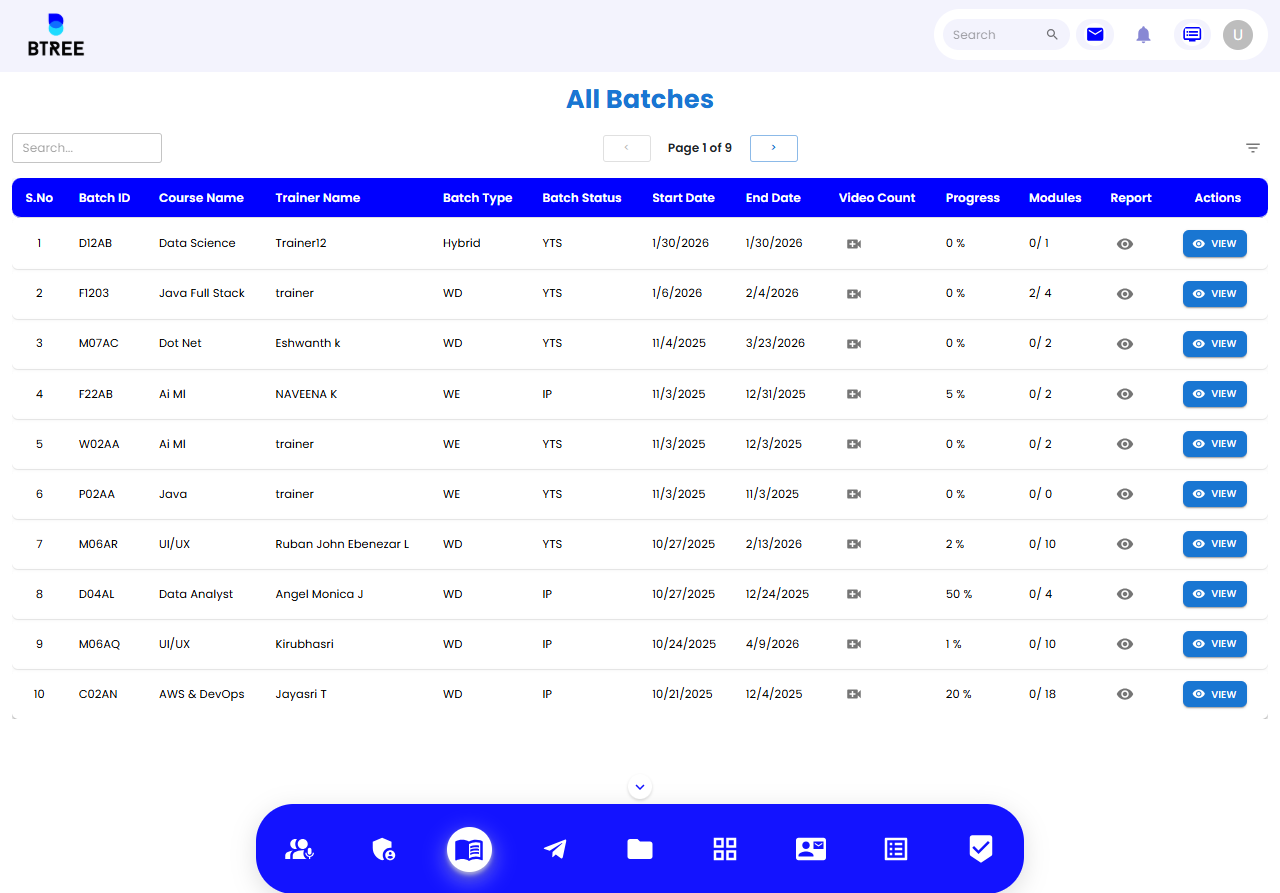Open the contact card mail dock icon
This screenshot has width=1280, height=893.
810,849
